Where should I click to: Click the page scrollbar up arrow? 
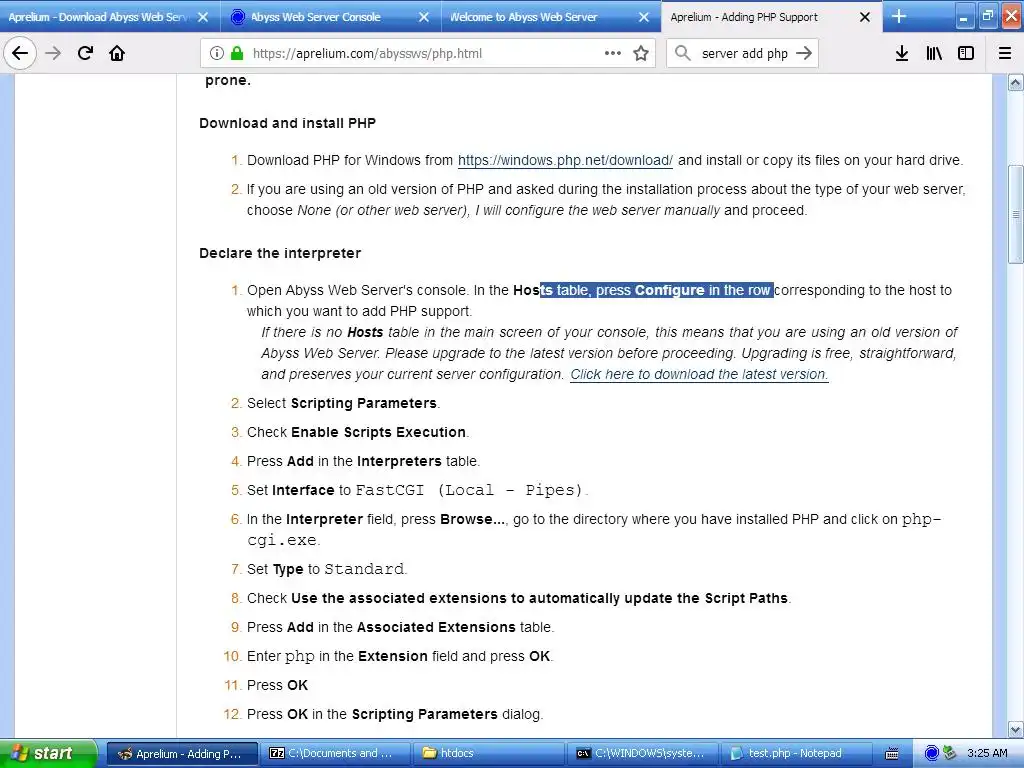tap(1016, 83)
